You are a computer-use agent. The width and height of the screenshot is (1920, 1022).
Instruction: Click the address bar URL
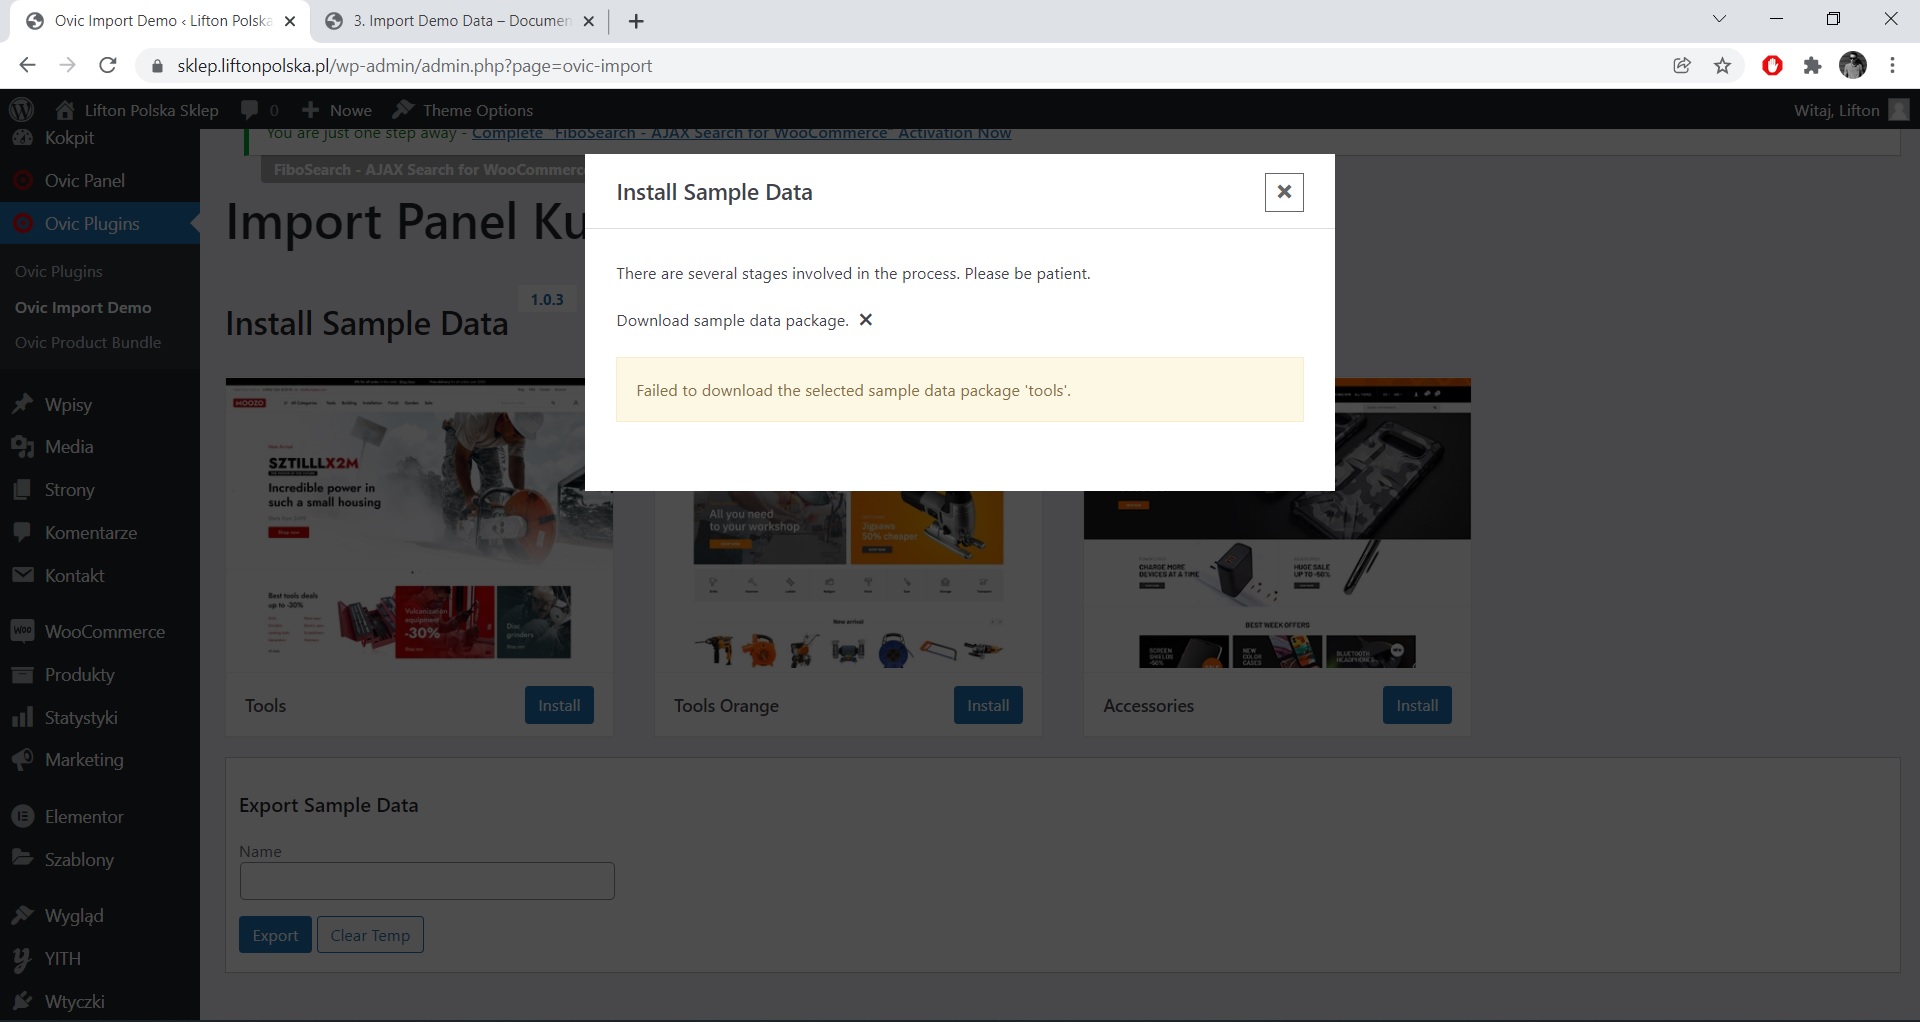[x=415, y=66]
